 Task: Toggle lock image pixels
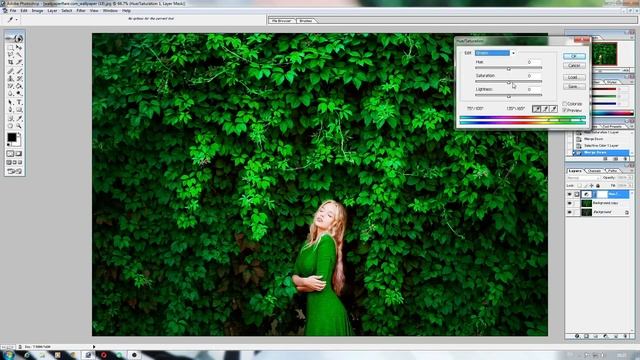pos(585,186)
